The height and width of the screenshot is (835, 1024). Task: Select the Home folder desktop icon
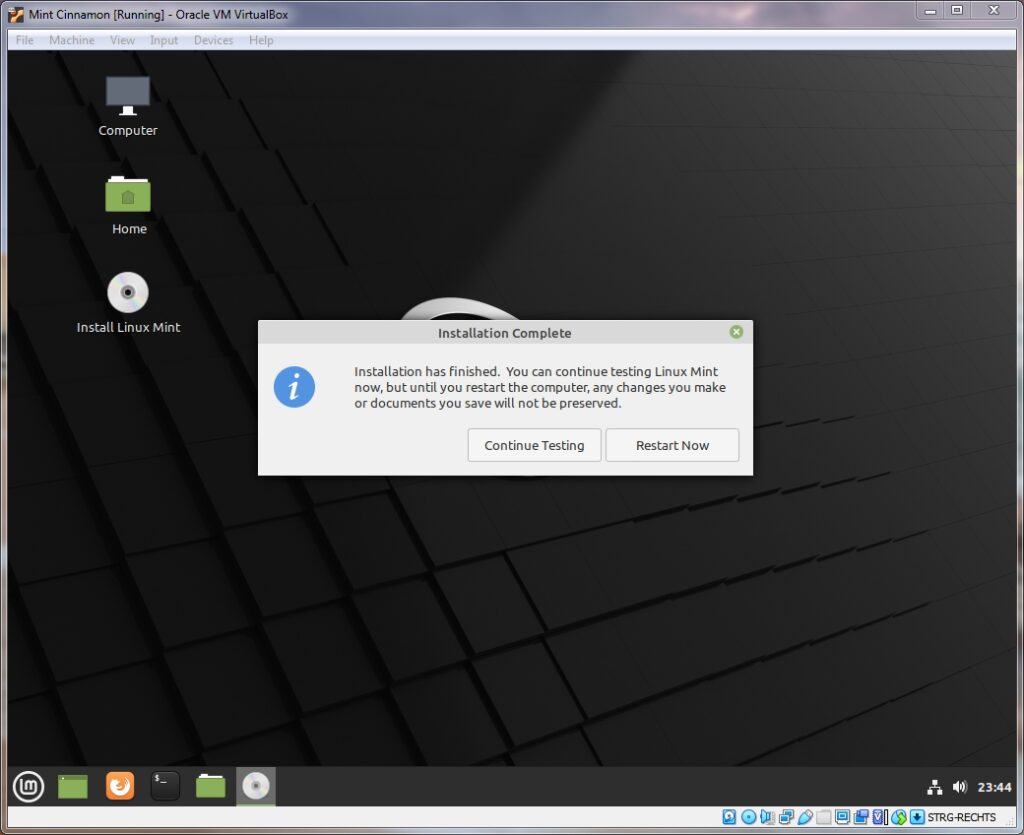[129, 206]
